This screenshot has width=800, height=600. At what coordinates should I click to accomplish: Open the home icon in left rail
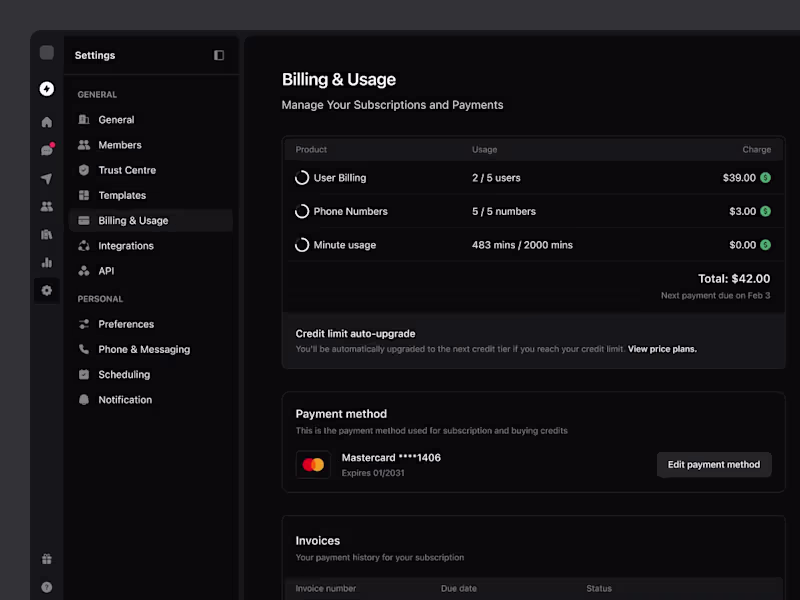[47, 122]
